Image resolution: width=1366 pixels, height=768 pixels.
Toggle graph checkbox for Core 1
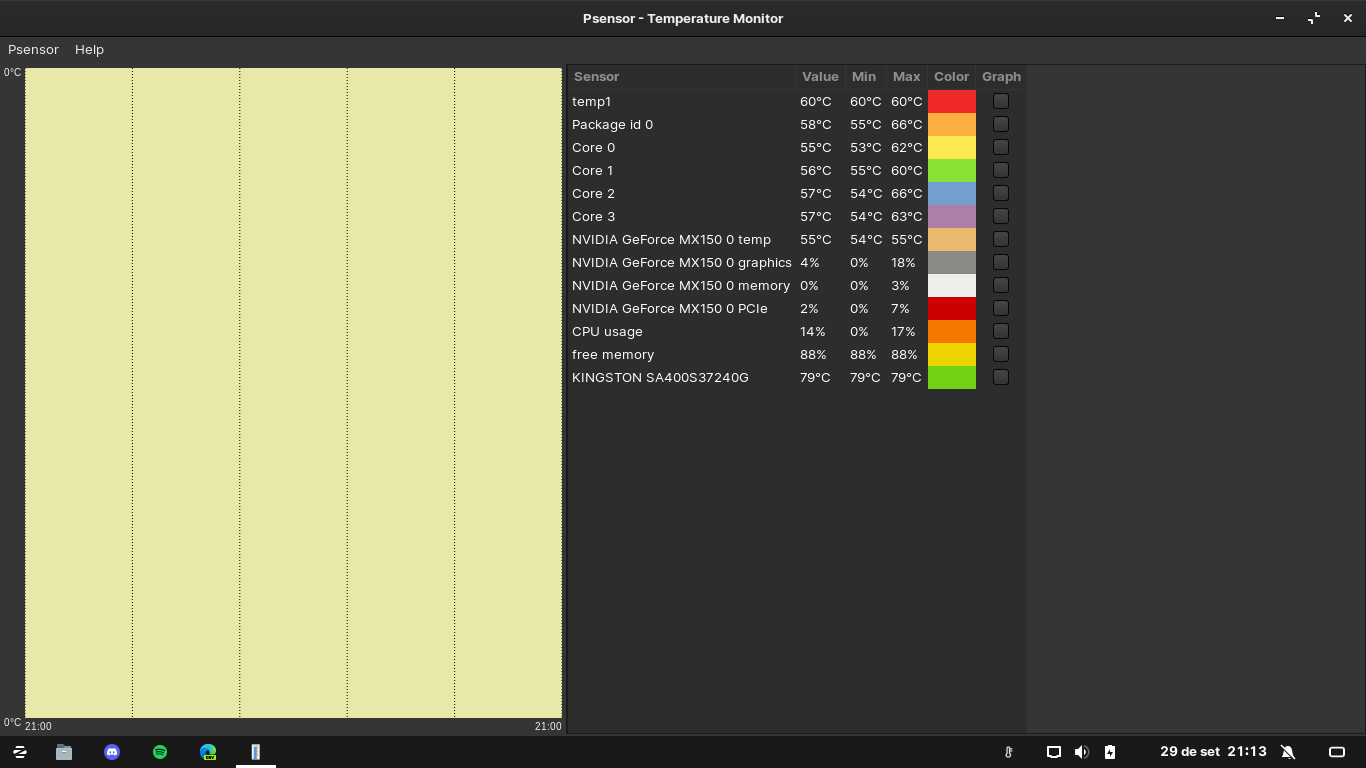[1001, 170]
